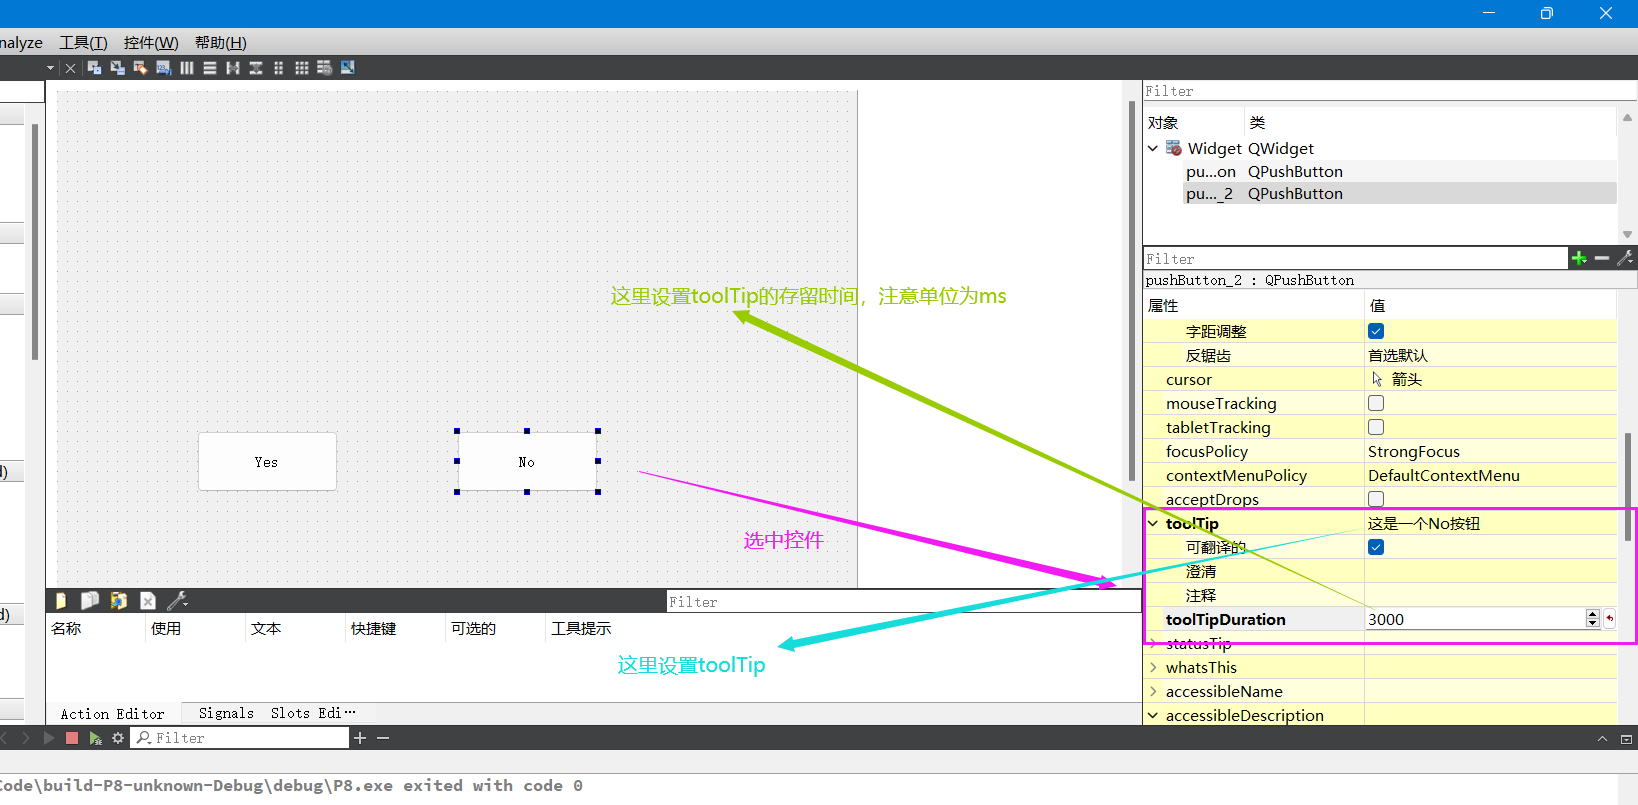Zoom in output pane with plus

360,738
